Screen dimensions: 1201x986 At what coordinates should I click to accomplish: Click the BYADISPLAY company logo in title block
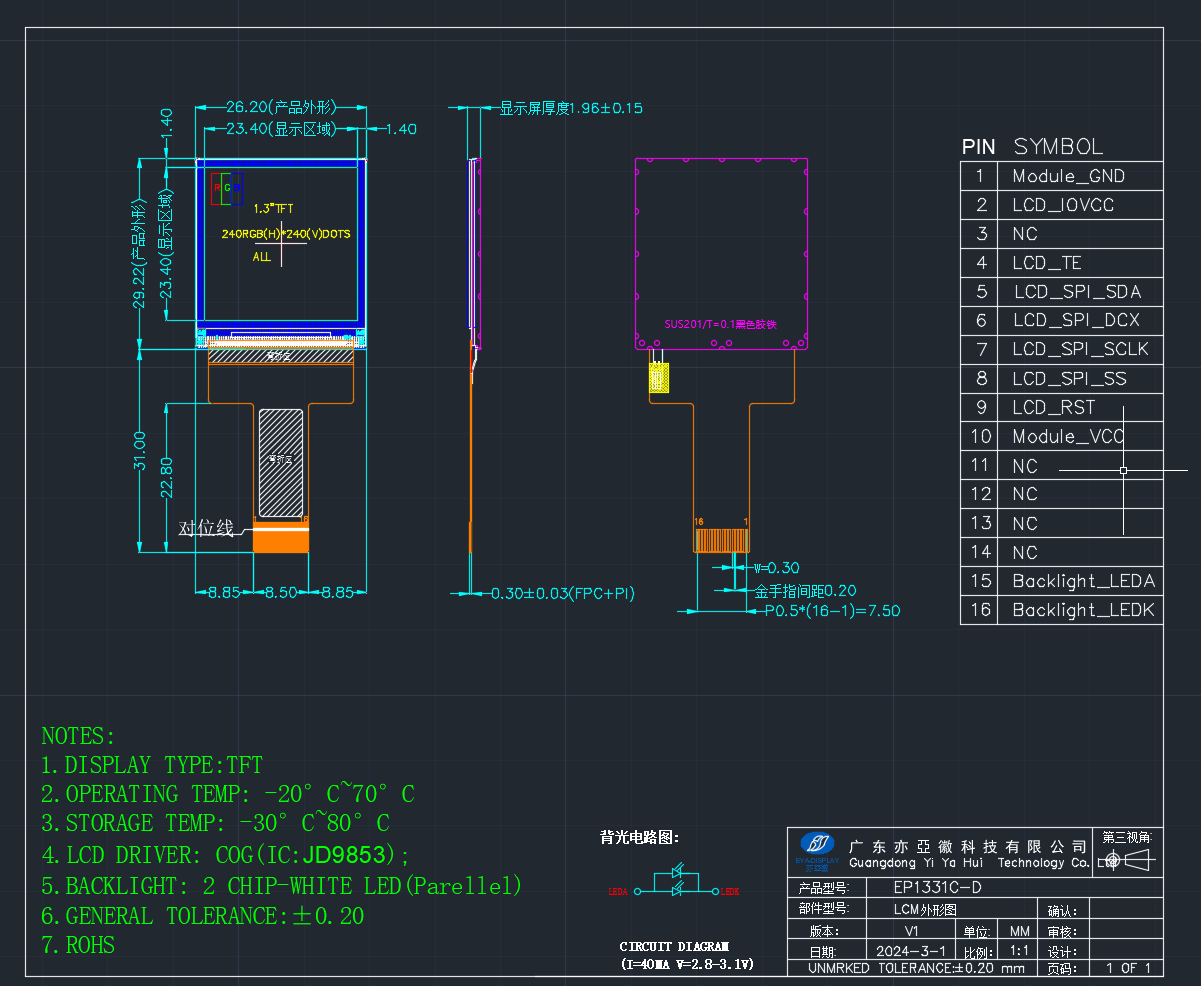(817, 852)
